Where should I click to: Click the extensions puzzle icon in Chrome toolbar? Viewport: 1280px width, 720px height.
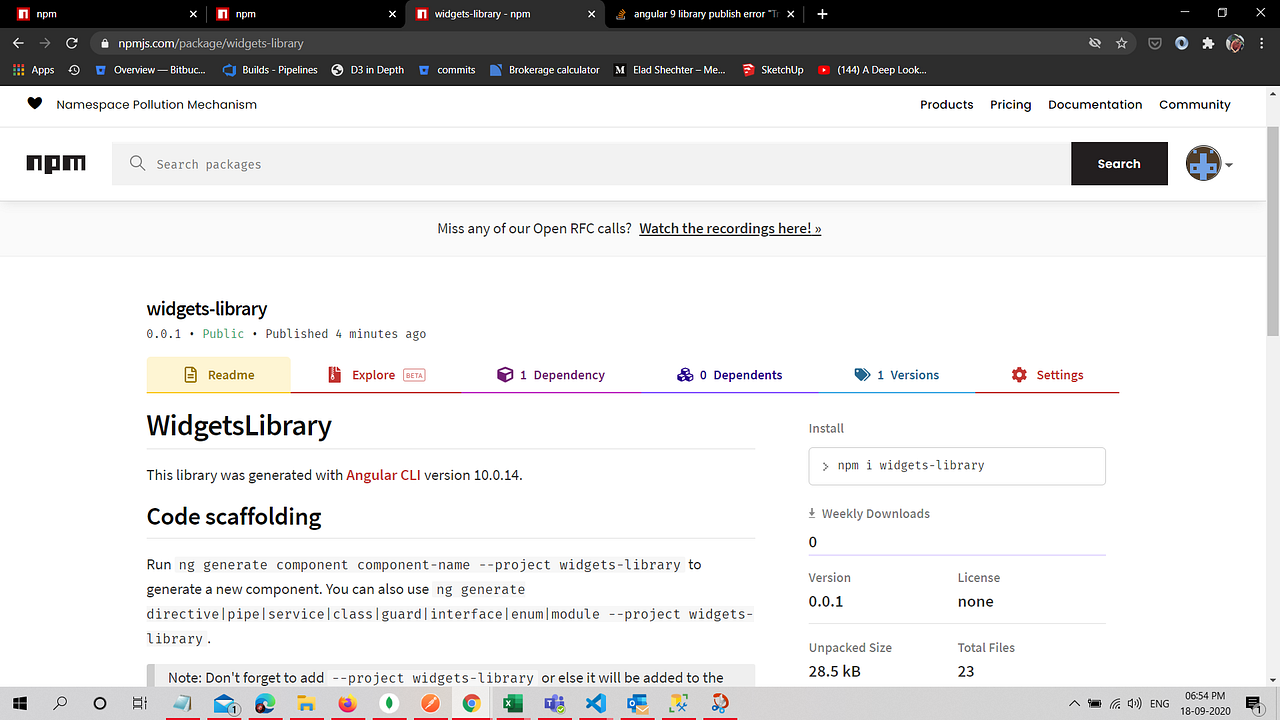pos(1208,43)
